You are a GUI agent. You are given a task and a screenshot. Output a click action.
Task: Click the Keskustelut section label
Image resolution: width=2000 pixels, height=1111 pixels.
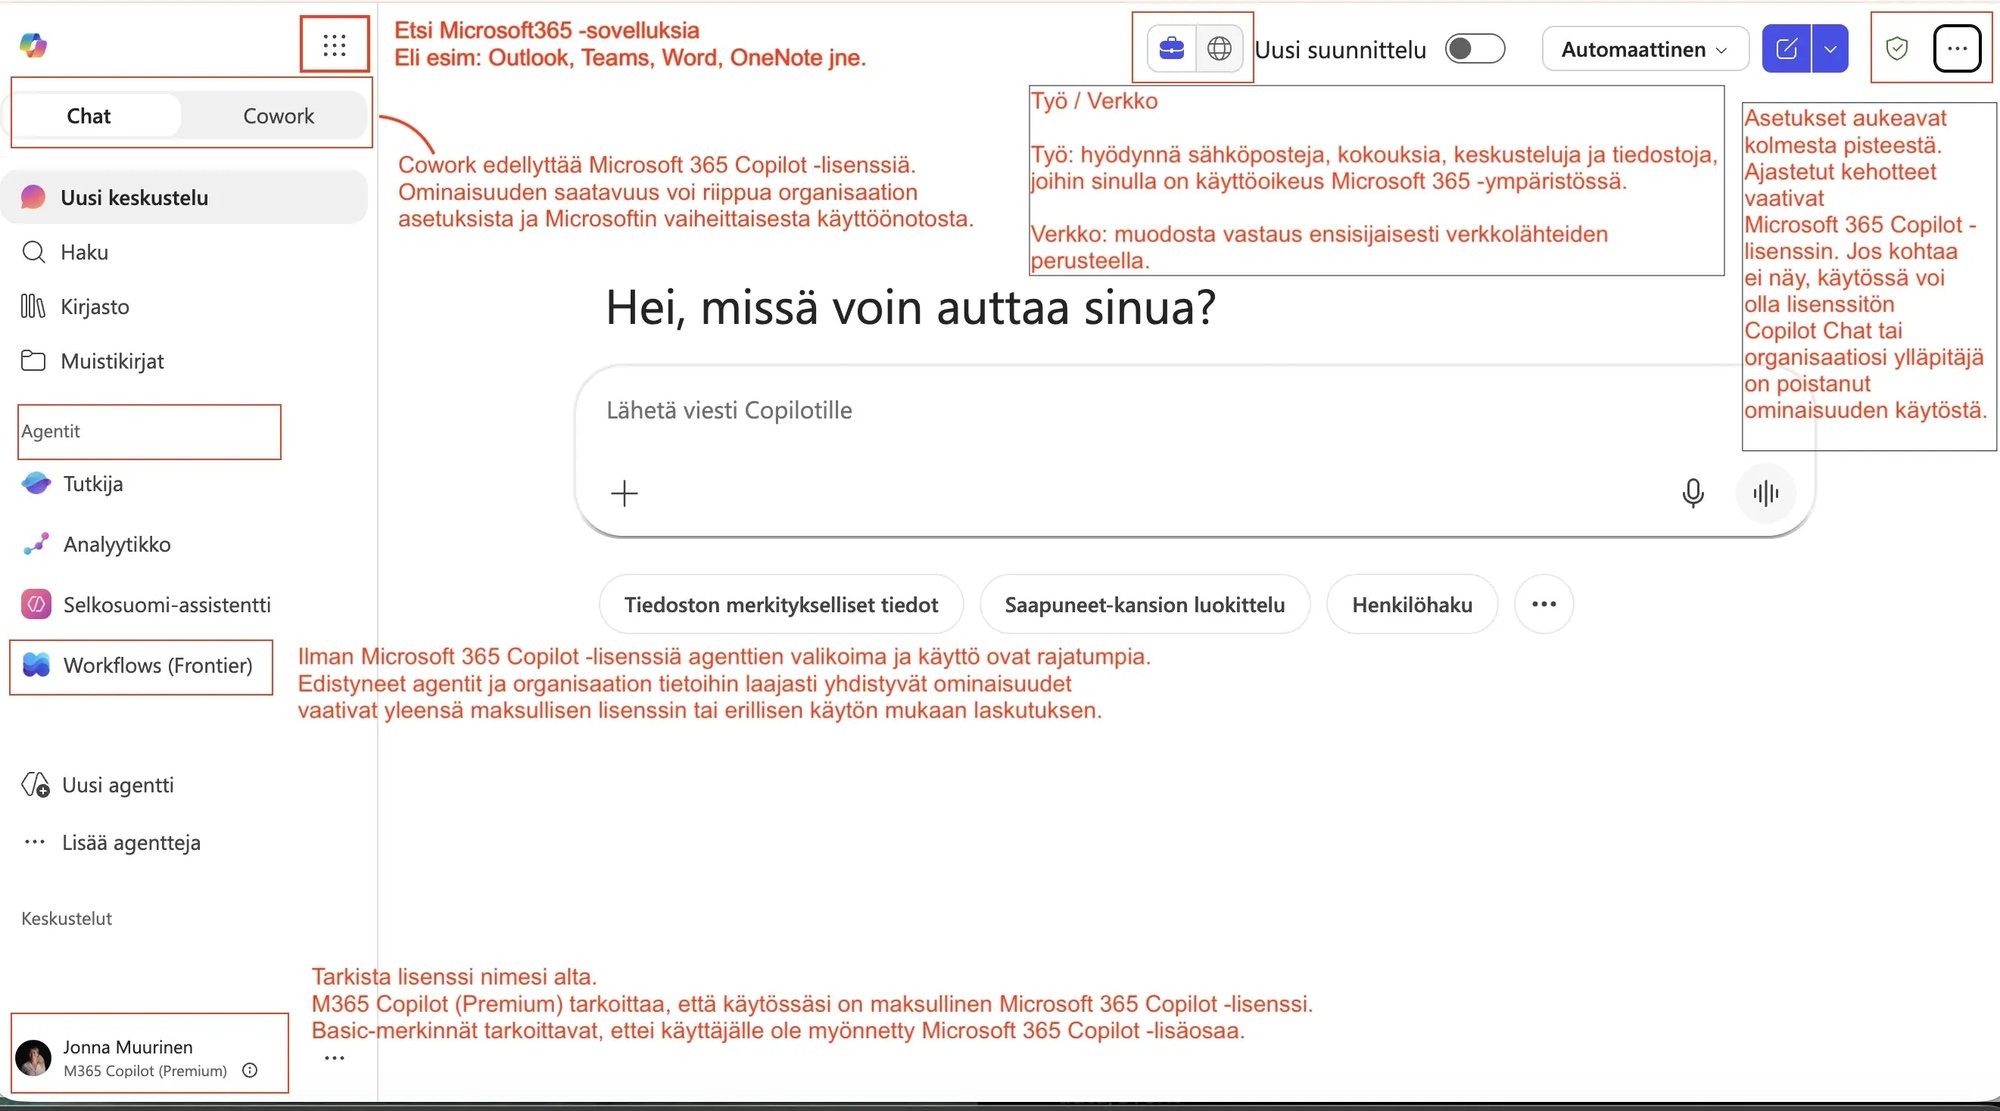pyautogui.click(x=66, y=918)
